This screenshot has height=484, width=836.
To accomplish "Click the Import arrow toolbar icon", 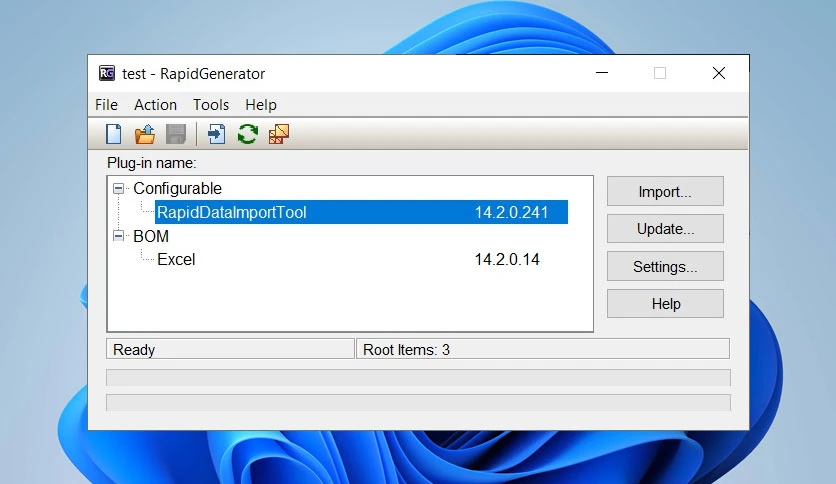I will point(216,134).
